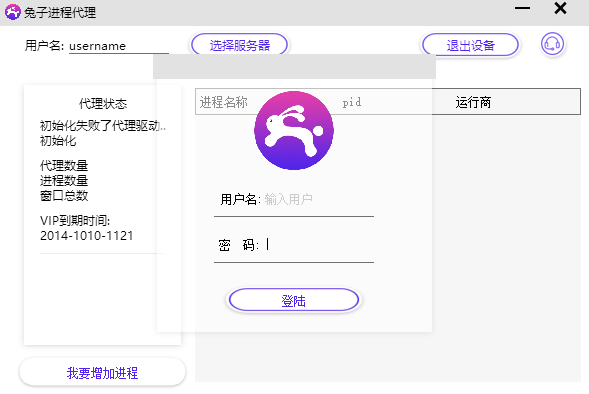Open the 选择服务器 server selection button
This screenshot has height=394, width=589.
coord(240,45)
